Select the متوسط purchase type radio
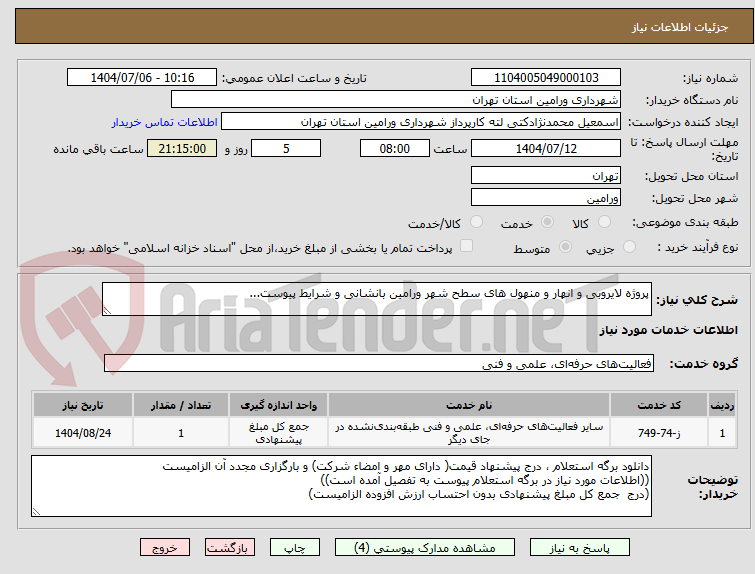Screen dimensions: 755x574 pyautogui.click(x=565, y=247)
